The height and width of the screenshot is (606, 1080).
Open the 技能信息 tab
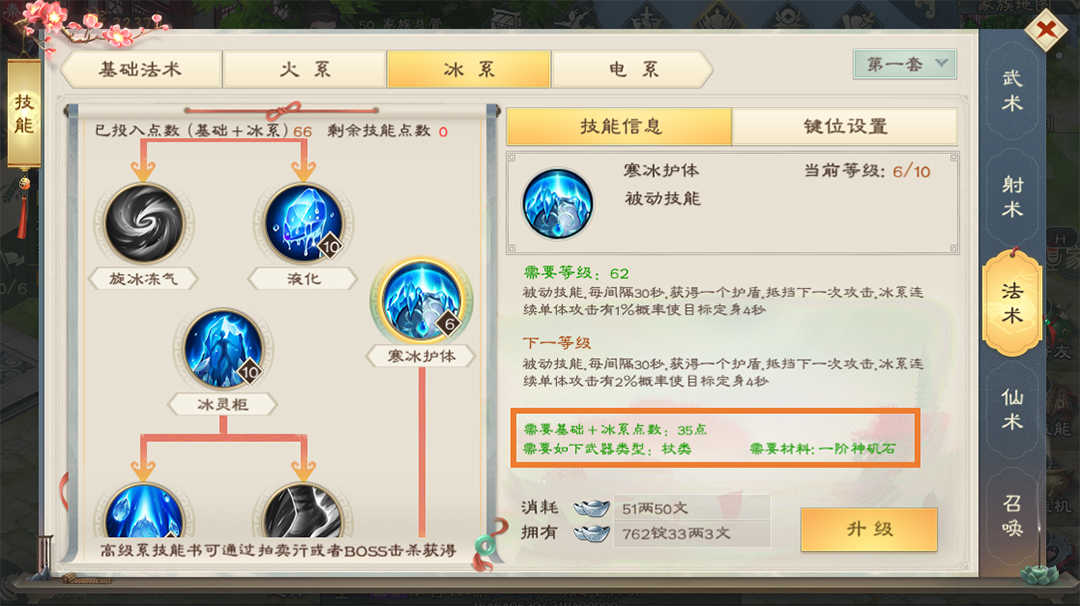point(620,126)
